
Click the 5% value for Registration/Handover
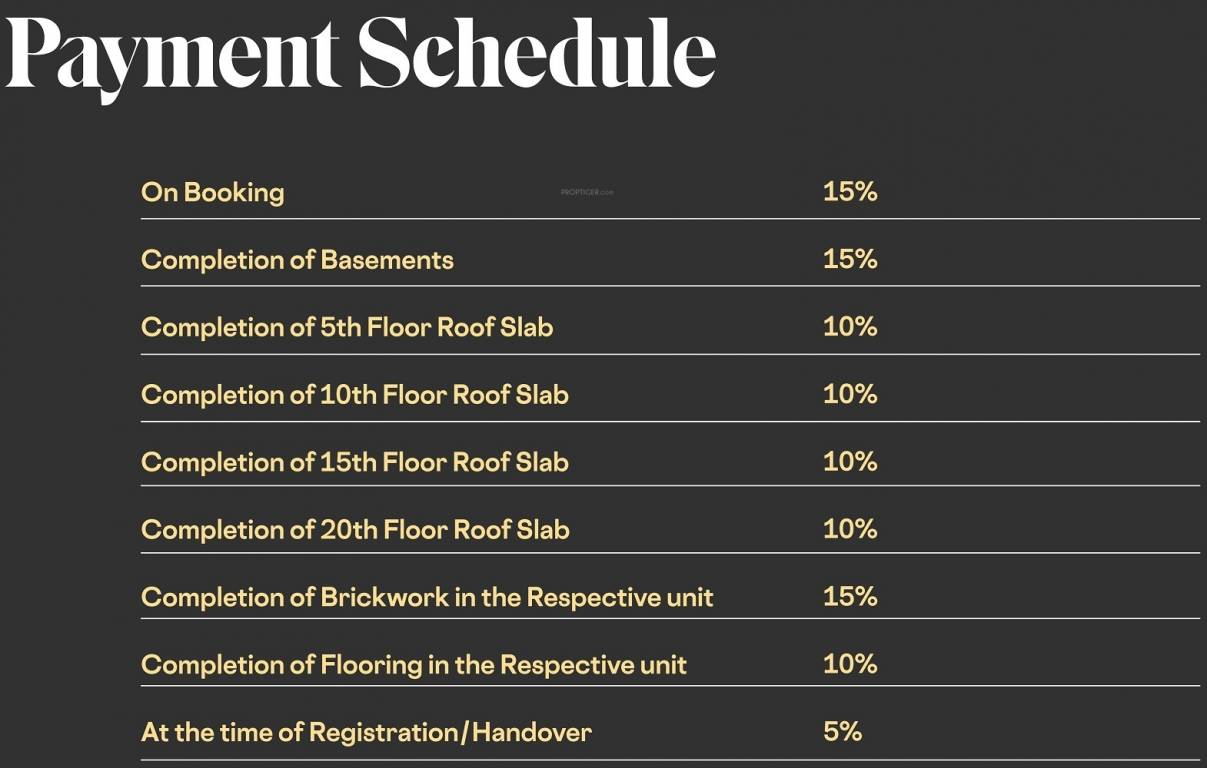click(842, 731)
